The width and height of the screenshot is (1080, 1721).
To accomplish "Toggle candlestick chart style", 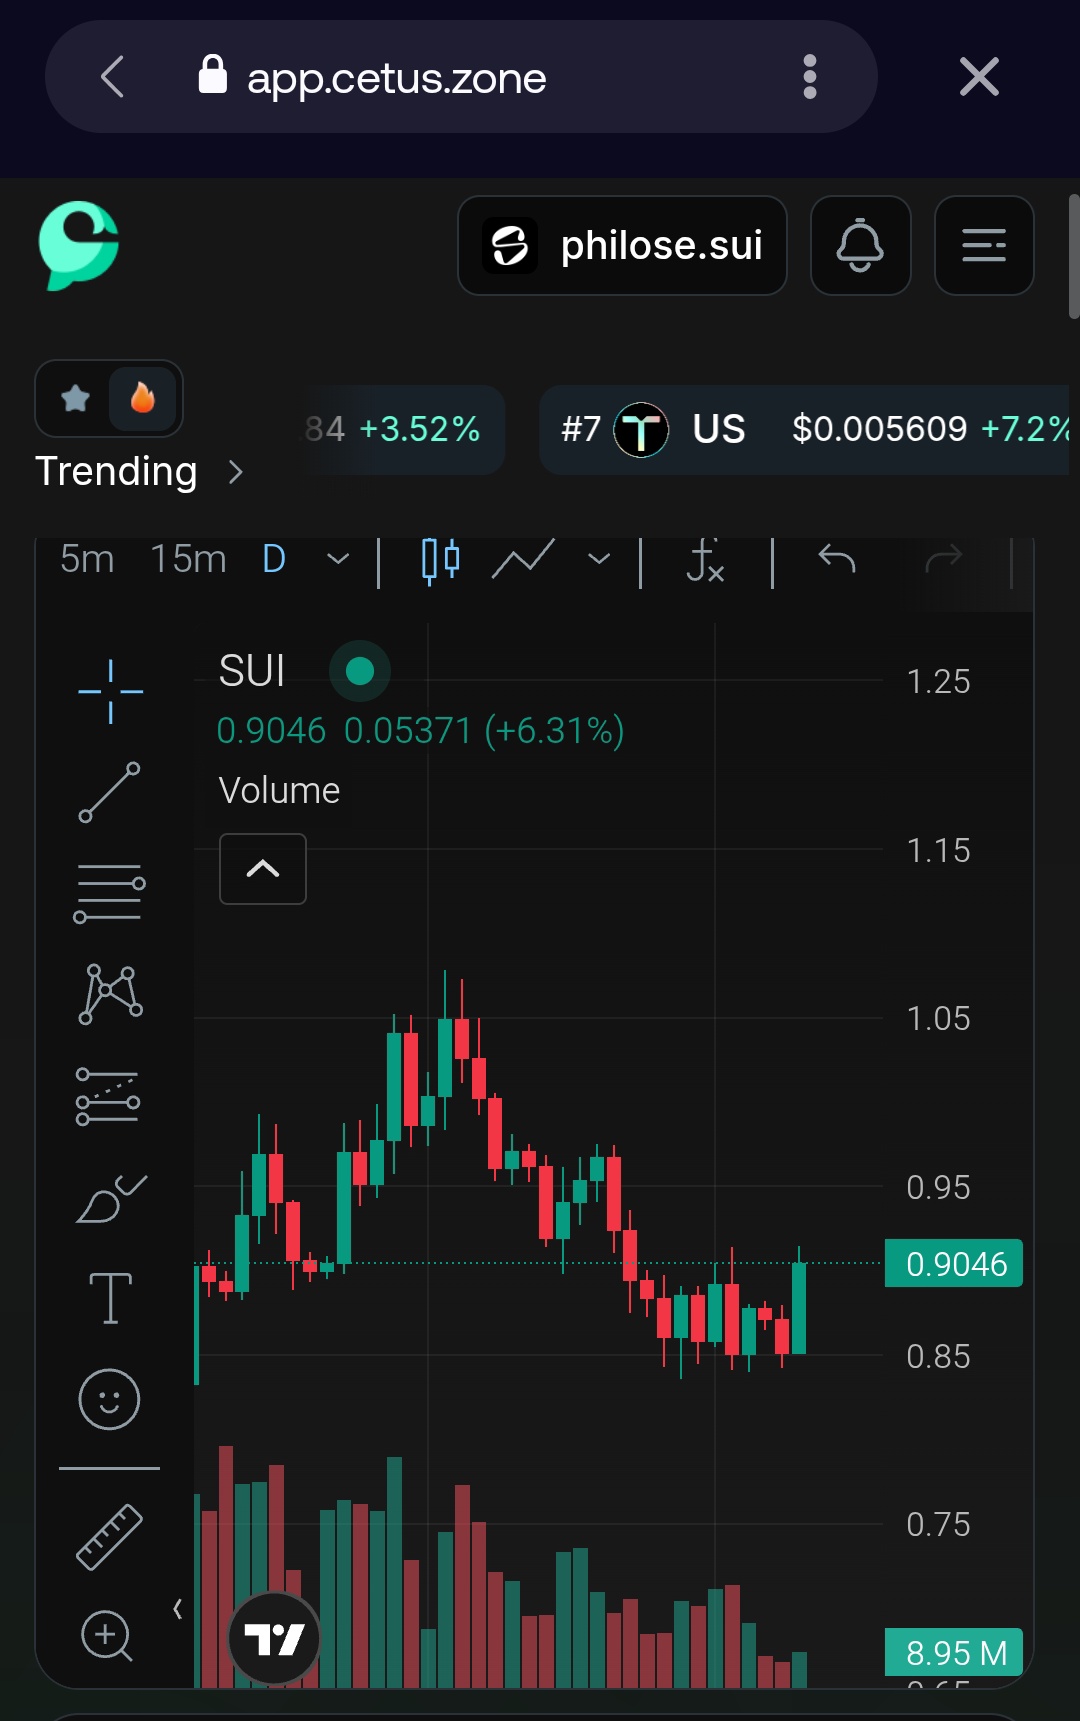I will click(440, 560).
